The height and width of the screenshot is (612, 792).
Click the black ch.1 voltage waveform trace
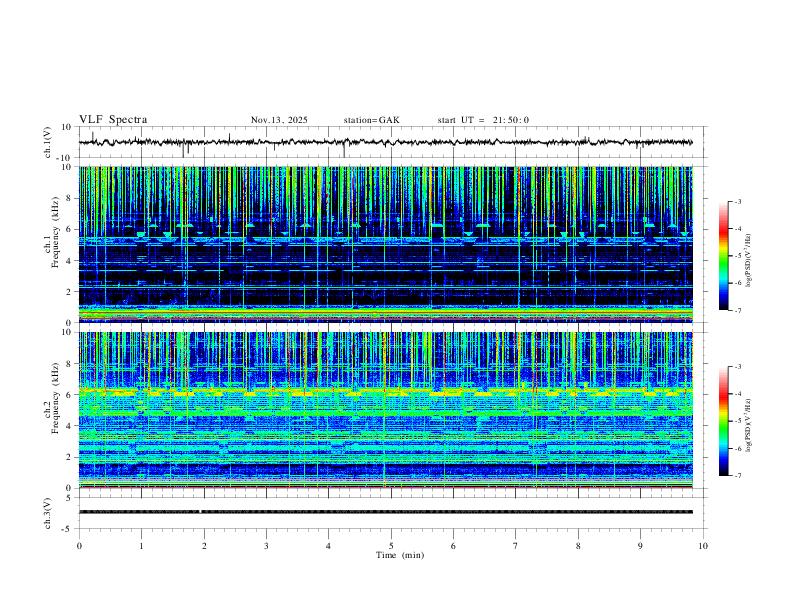(385, 142)
